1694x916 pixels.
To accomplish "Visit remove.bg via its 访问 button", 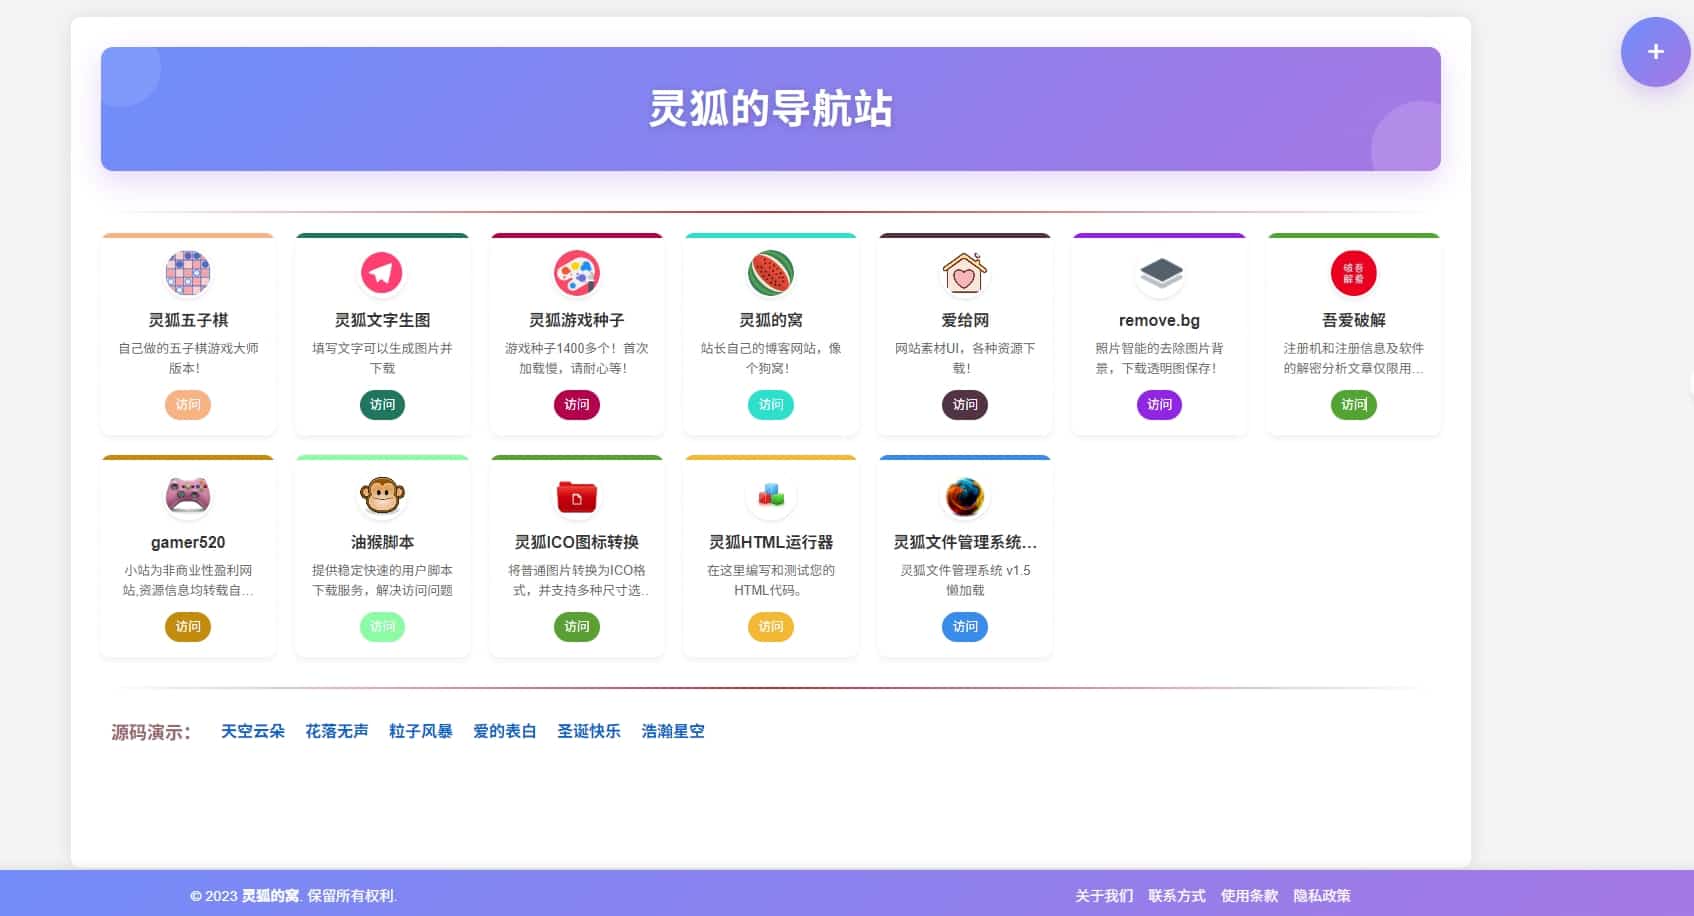I will (1160, 405).
